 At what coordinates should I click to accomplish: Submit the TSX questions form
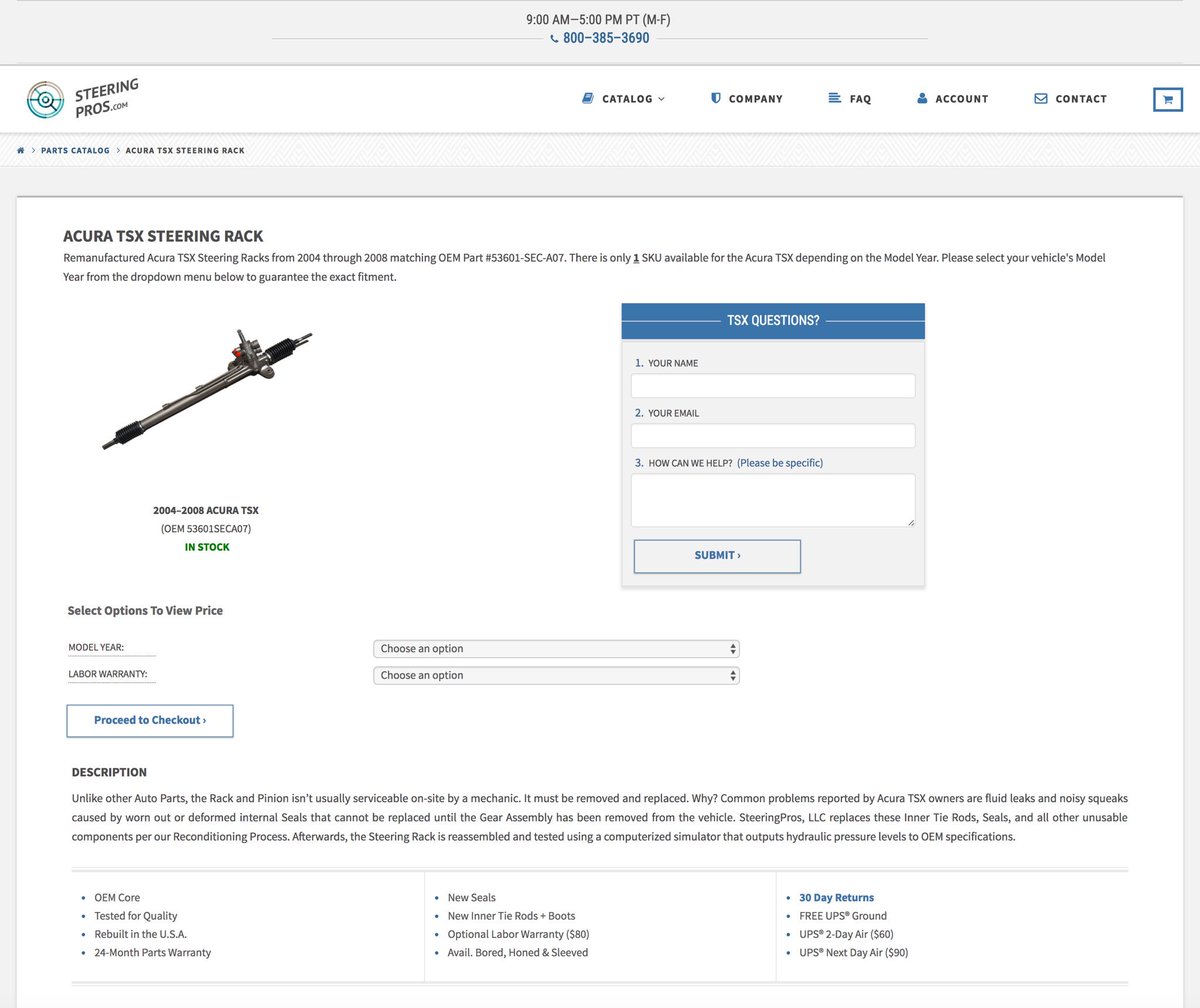(717, 556)
